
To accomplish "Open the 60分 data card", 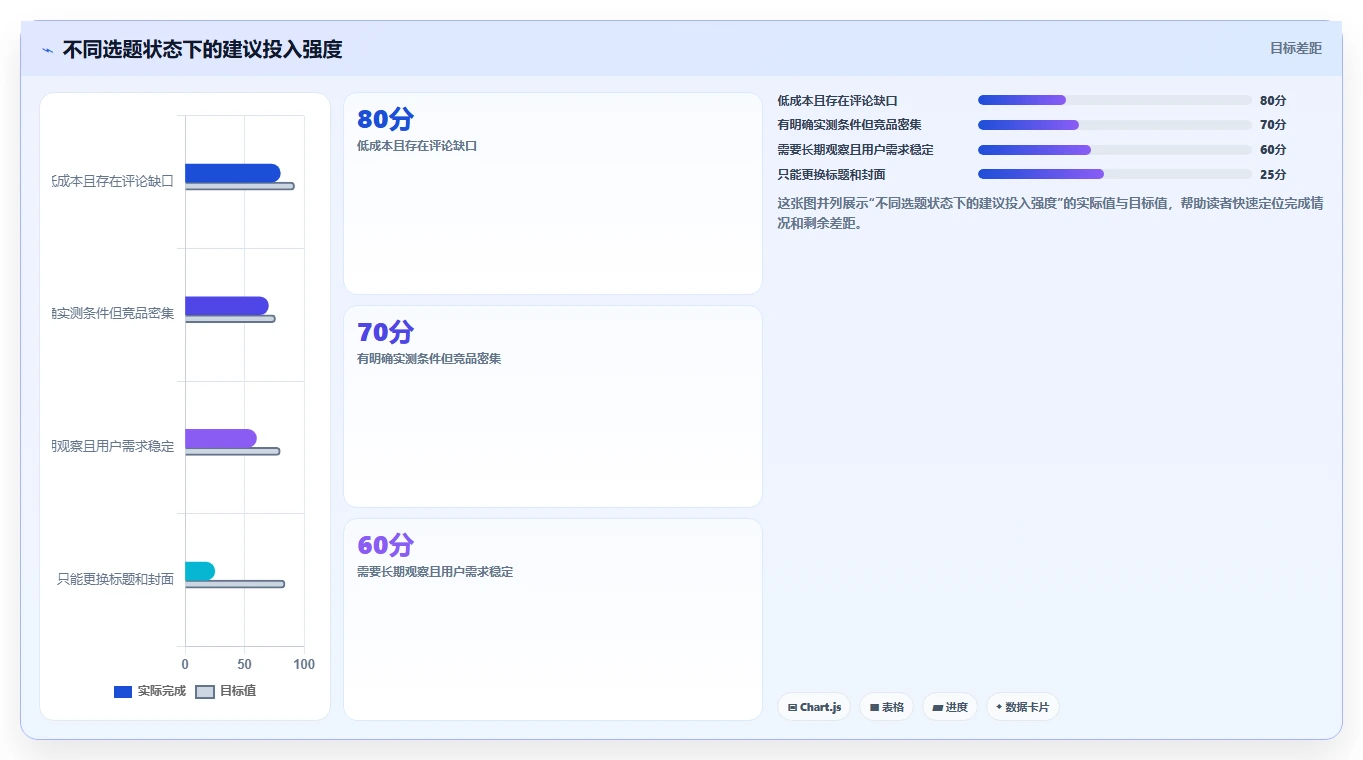I will (x=553, y=619).
